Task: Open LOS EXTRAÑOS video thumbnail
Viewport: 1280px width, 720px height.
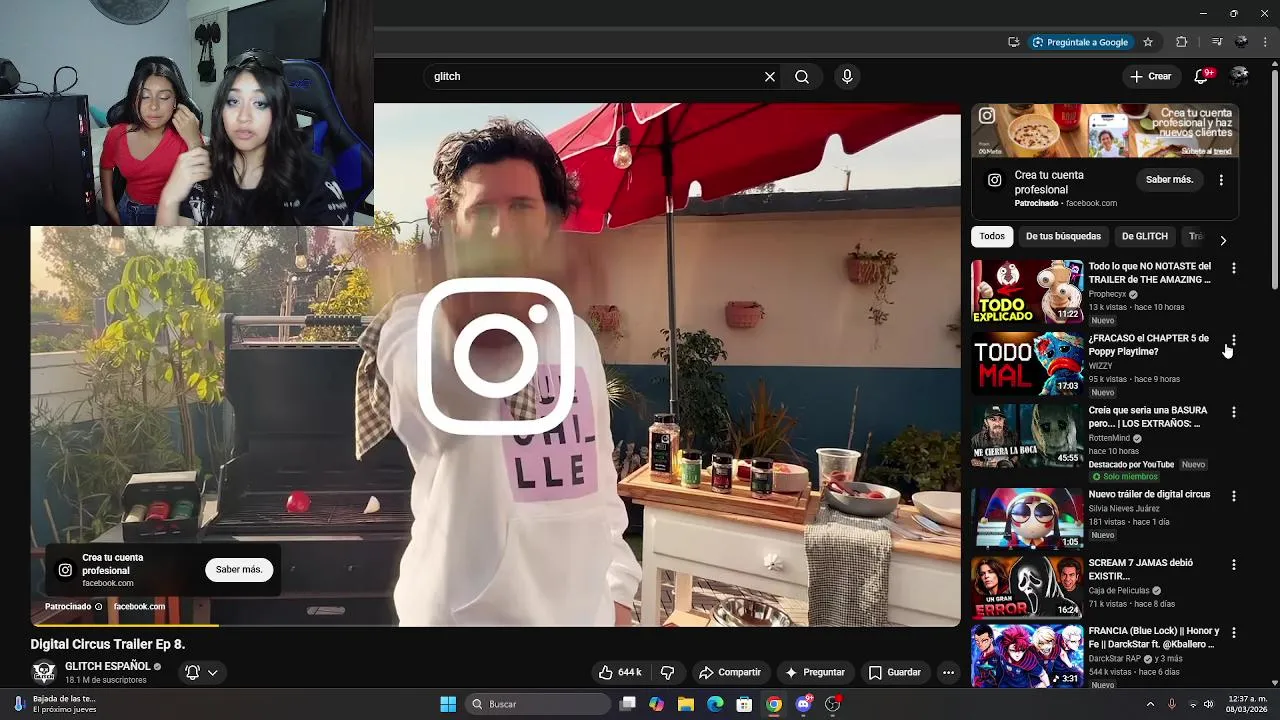Action: (1027, 436)
